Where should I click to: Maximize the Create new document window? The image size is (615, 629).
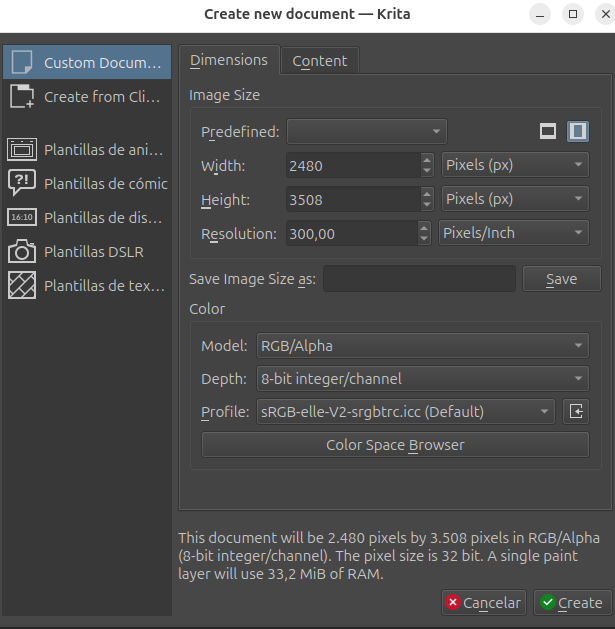[x=573, y=14]
